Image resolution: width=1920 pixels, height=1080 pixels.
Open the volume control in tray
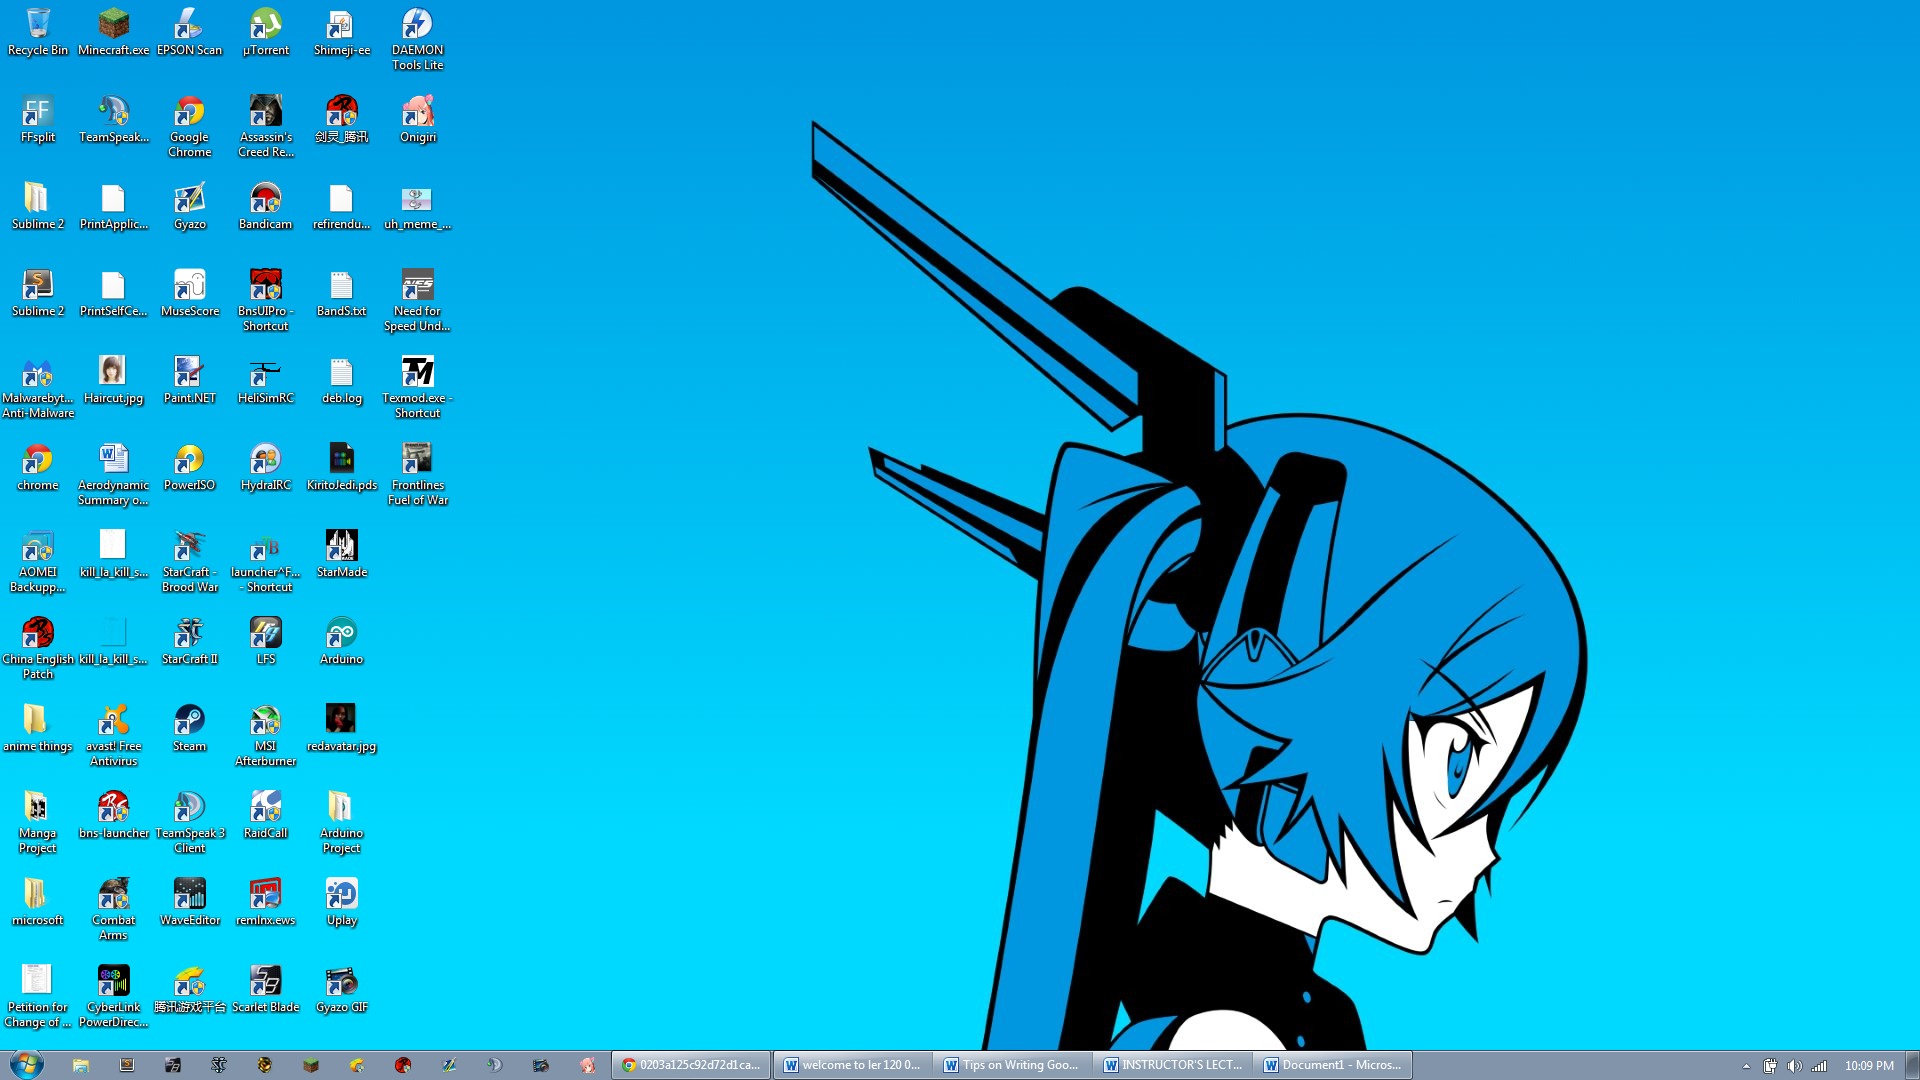[1795, 1066]
